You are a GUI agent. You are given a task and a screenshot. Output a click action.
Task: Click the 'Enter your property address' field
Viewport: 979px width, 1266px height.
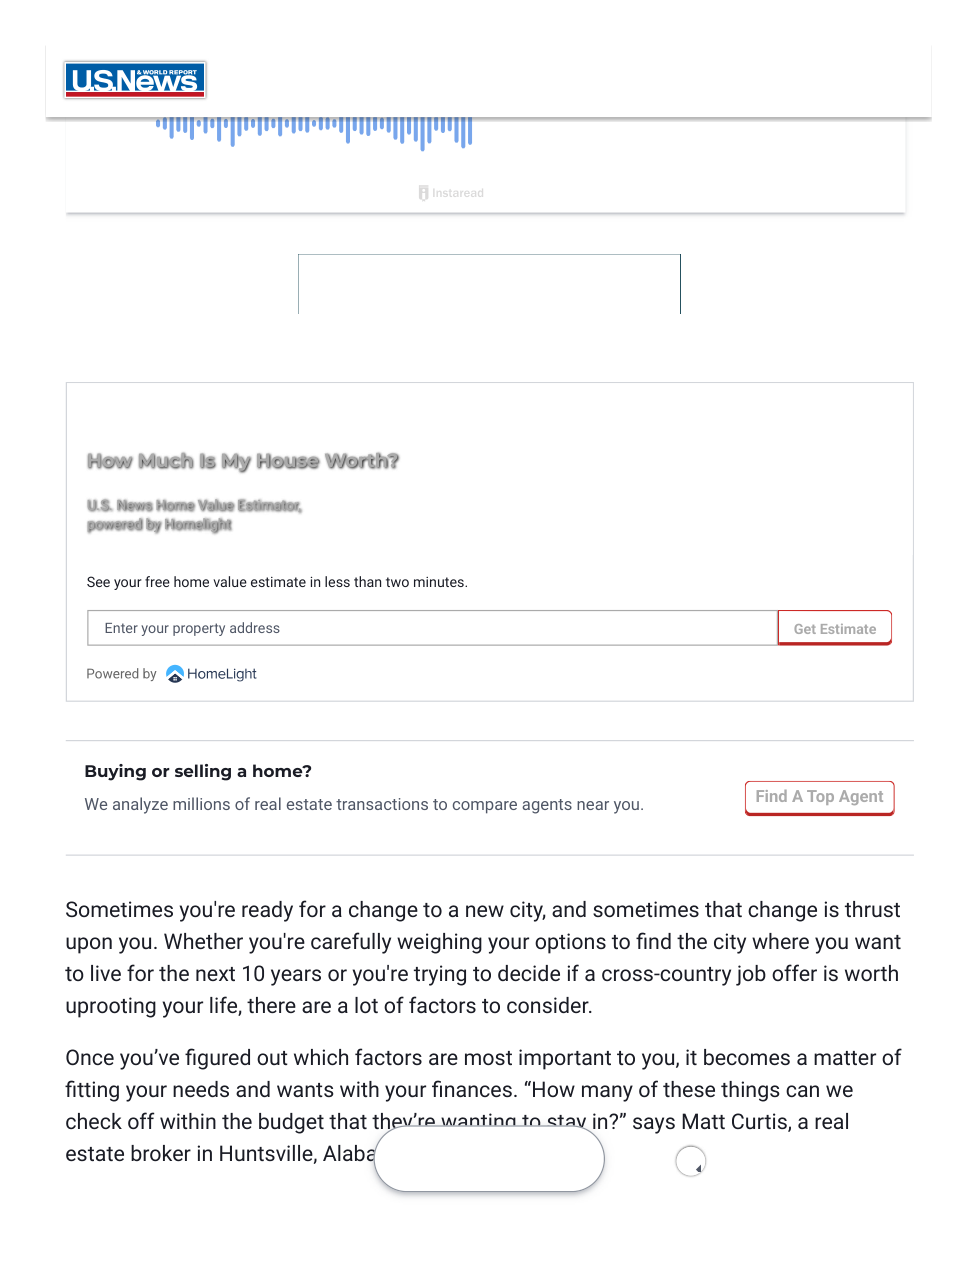(x=432, y=628)
